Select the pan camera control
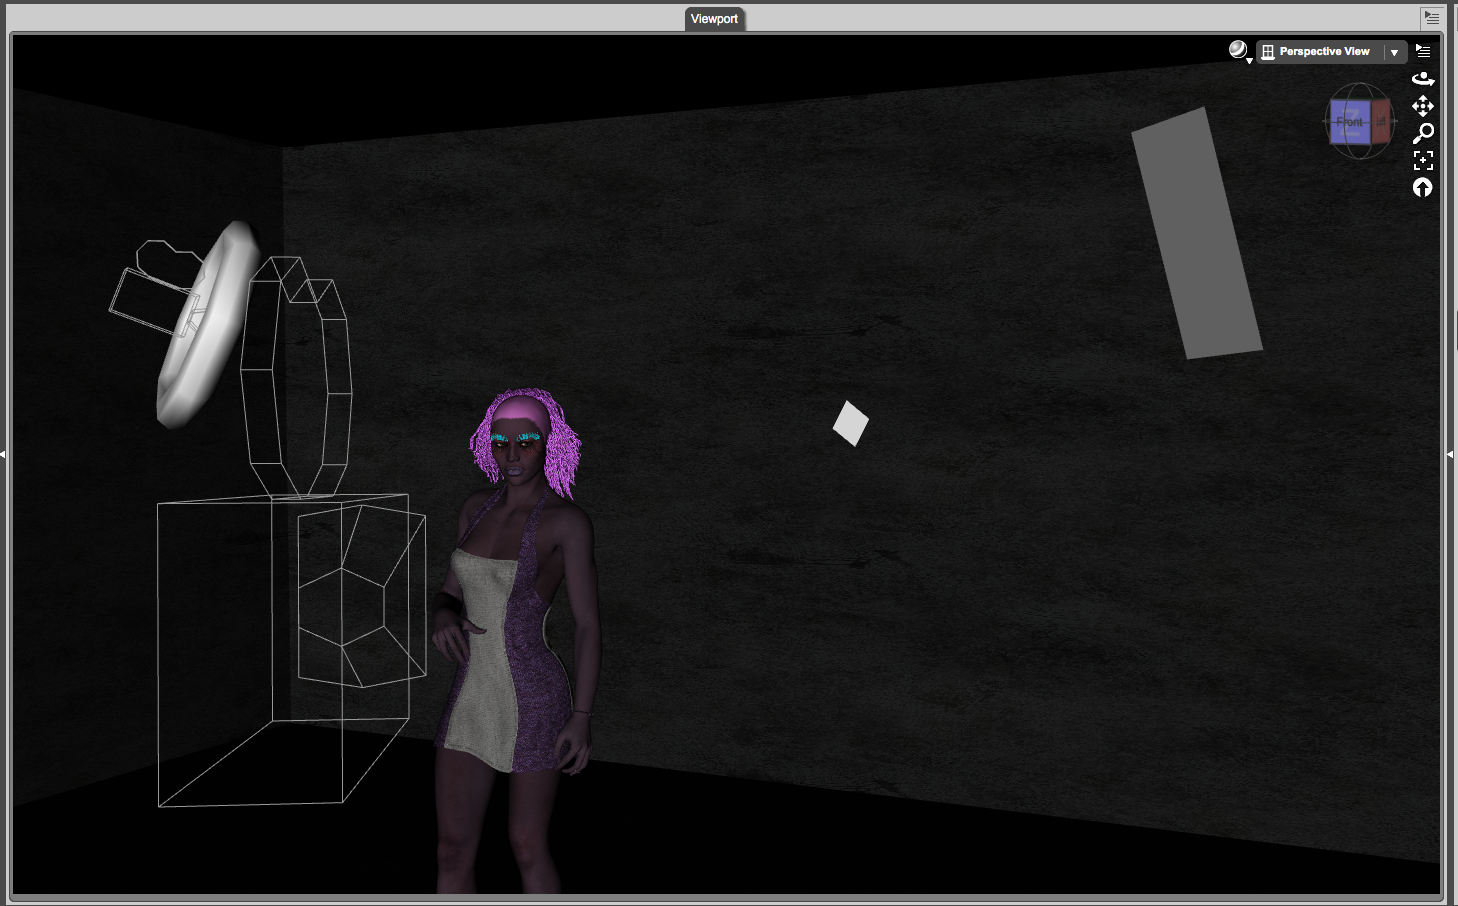1458x906 pixels. point(1423,105)
